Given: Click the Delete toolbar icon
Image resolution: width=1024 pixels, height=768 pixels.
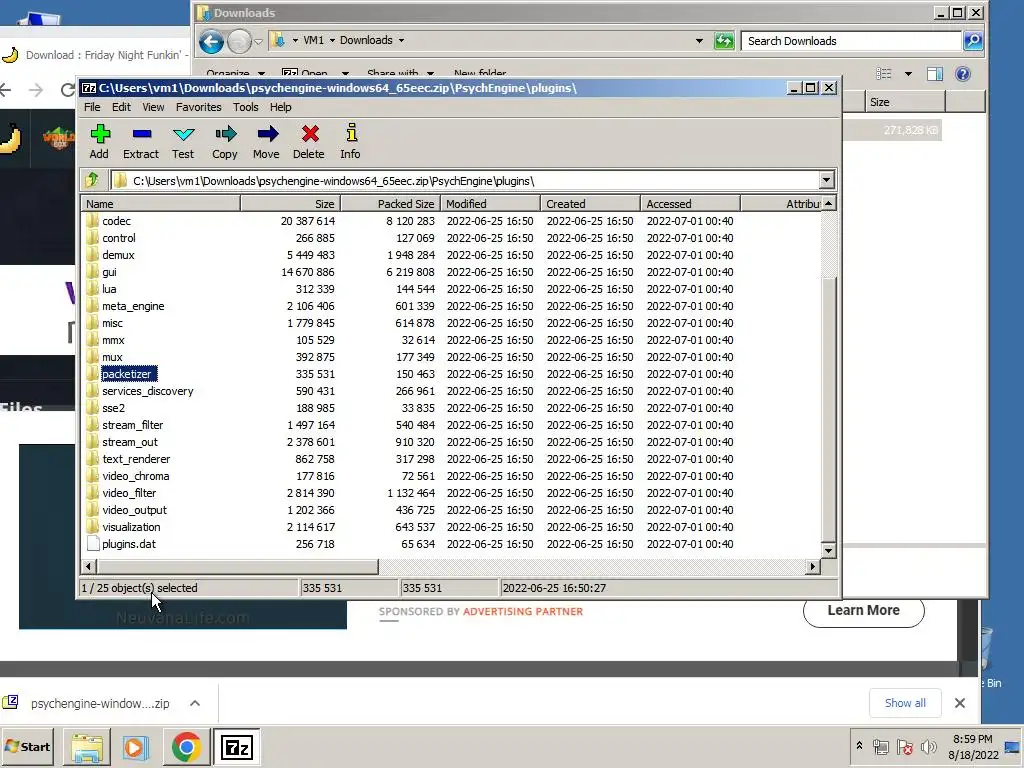Looking at the screenshot, I should coord(310,134).
